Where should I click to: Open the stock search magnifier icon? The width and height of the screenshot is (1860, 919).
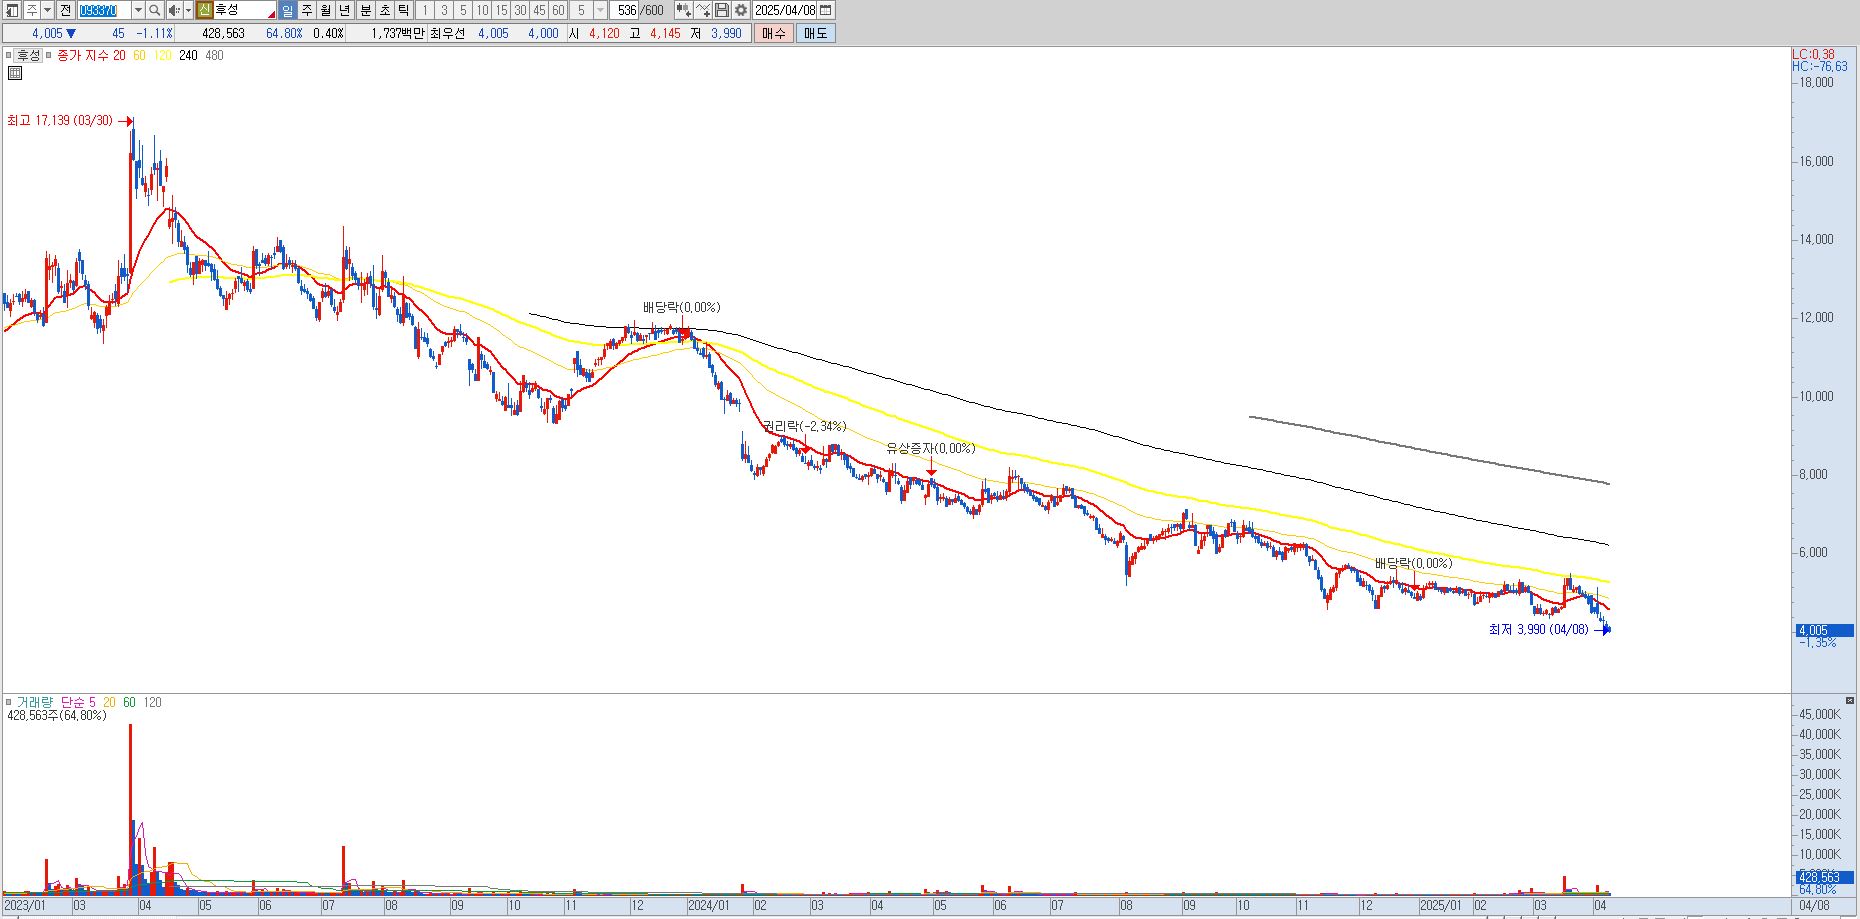point(154,10)
